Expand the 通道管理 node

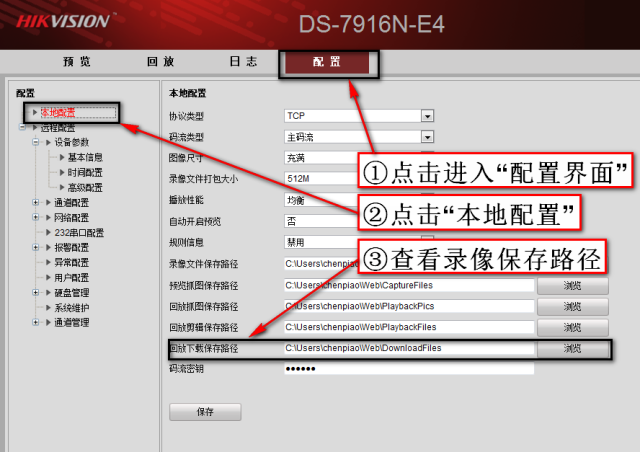point(36,322)
